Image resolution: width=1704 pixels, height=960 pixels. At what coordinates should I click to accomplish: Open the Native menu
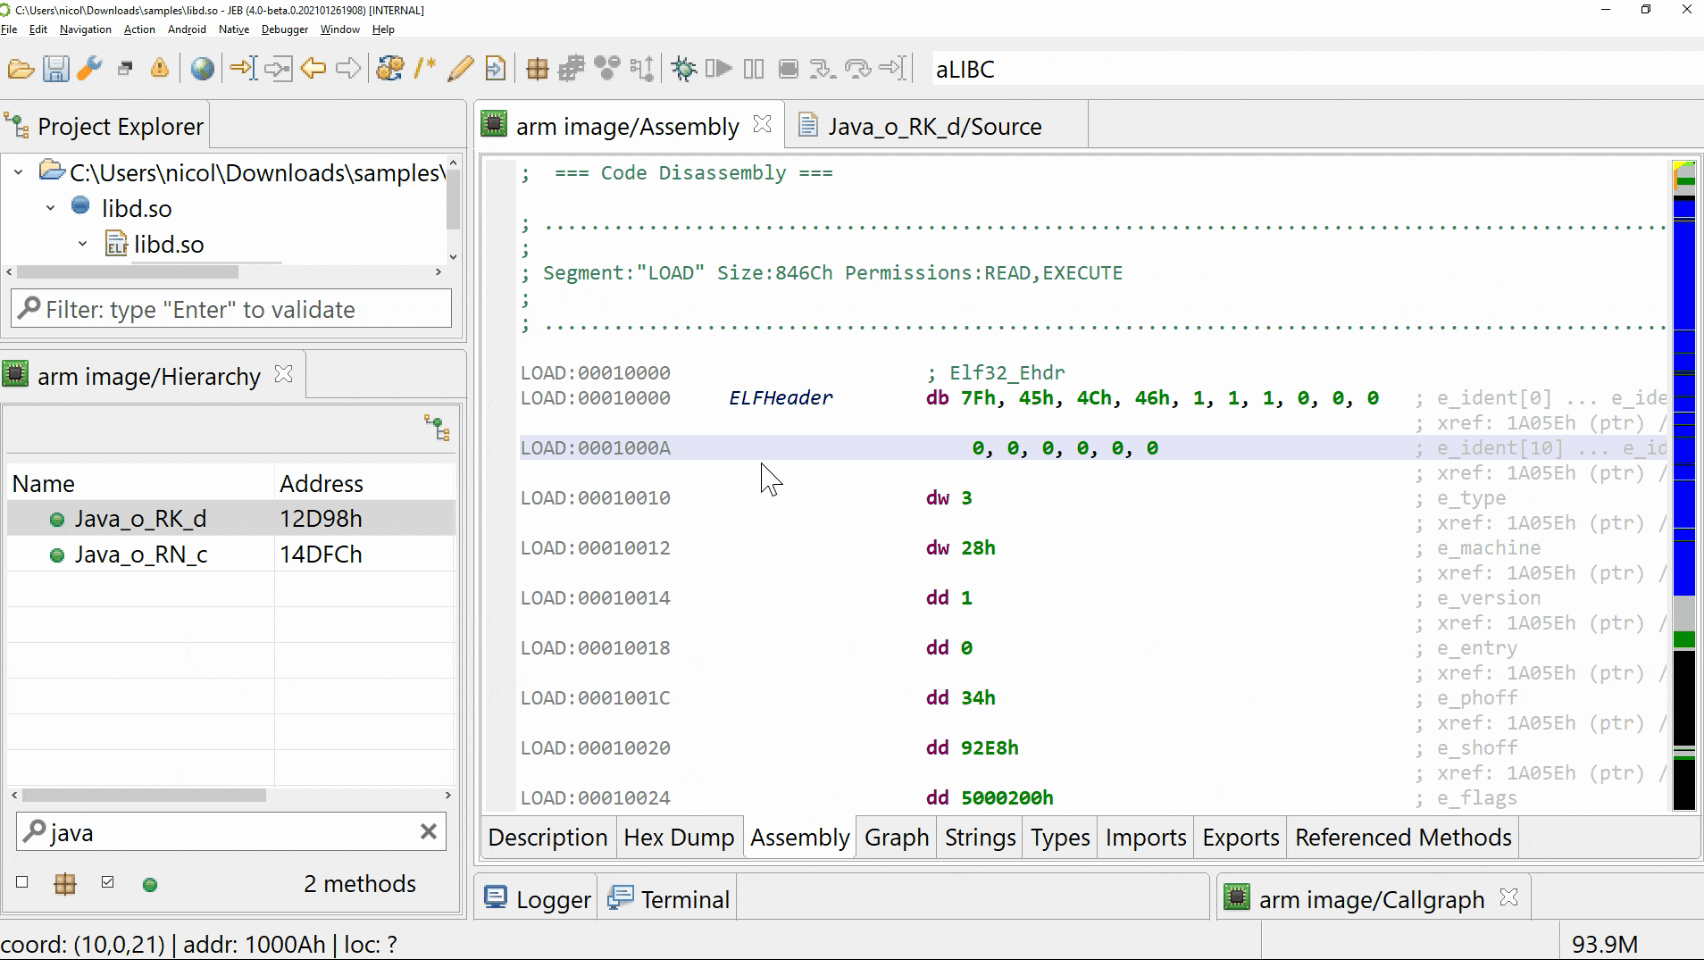pos(233,29)
